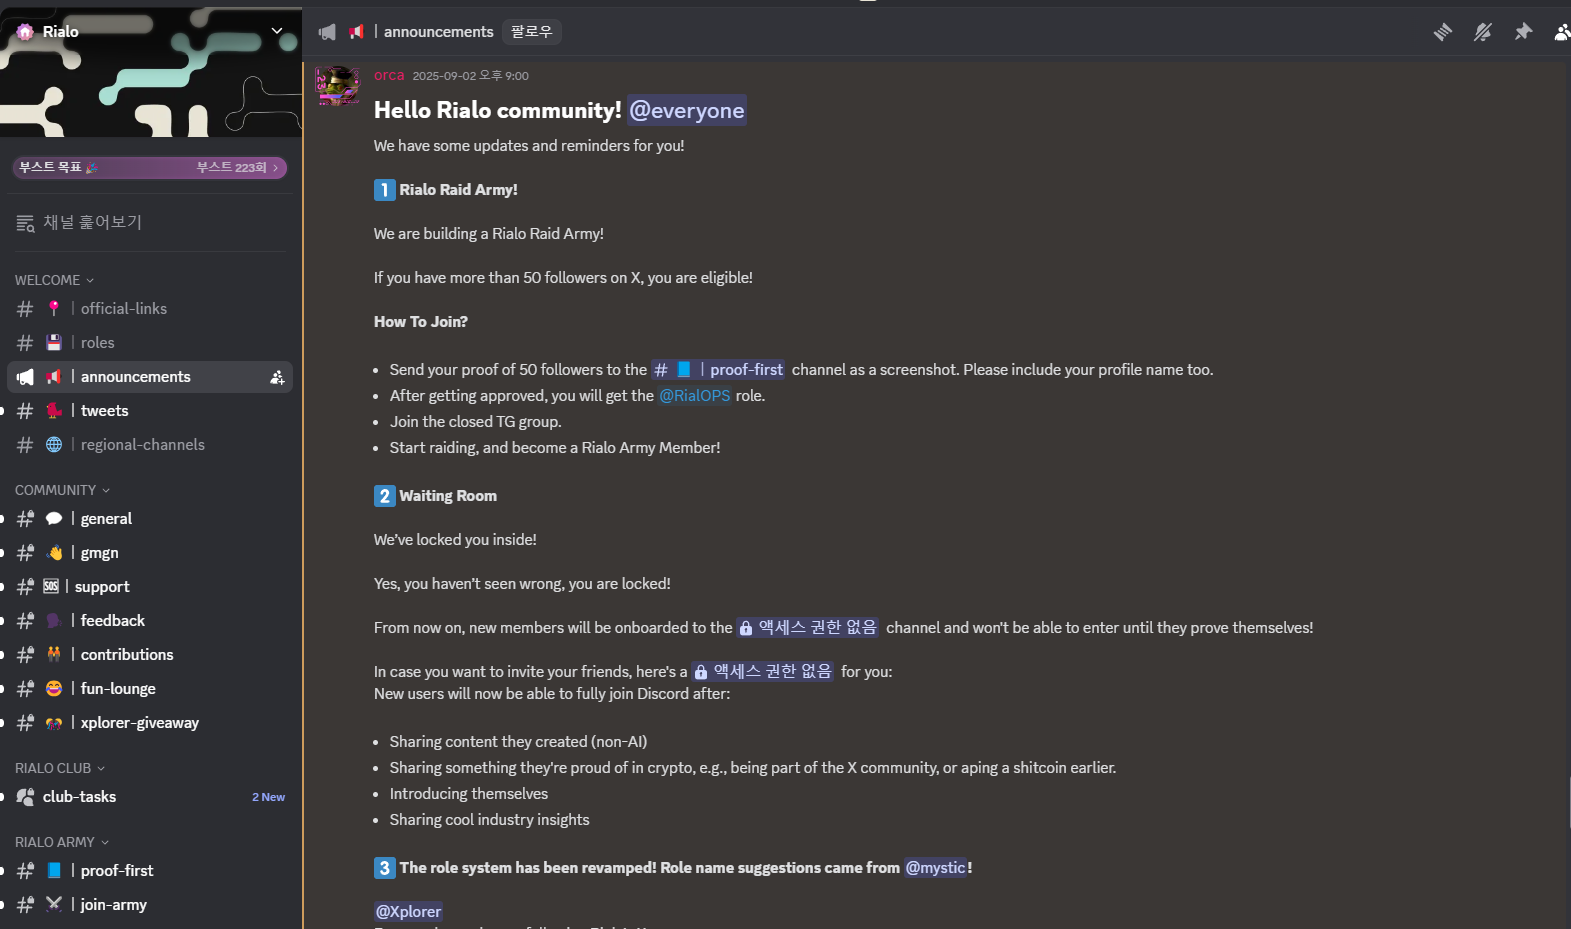The height and width of the screenshot is (929, 1571).
Task: Toggle the member list icon
Action: click(x=1562, y=32)
